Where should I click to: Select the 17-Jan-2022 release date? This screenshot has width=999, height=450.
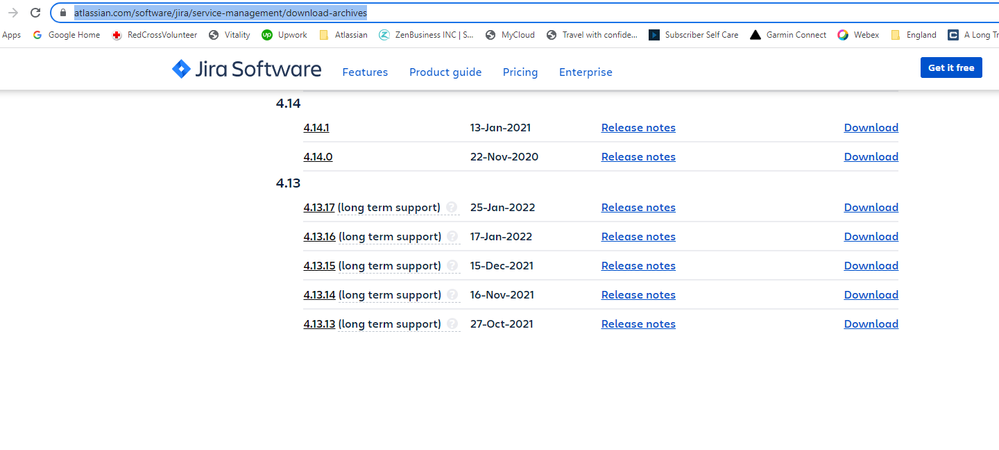point(501,236)
